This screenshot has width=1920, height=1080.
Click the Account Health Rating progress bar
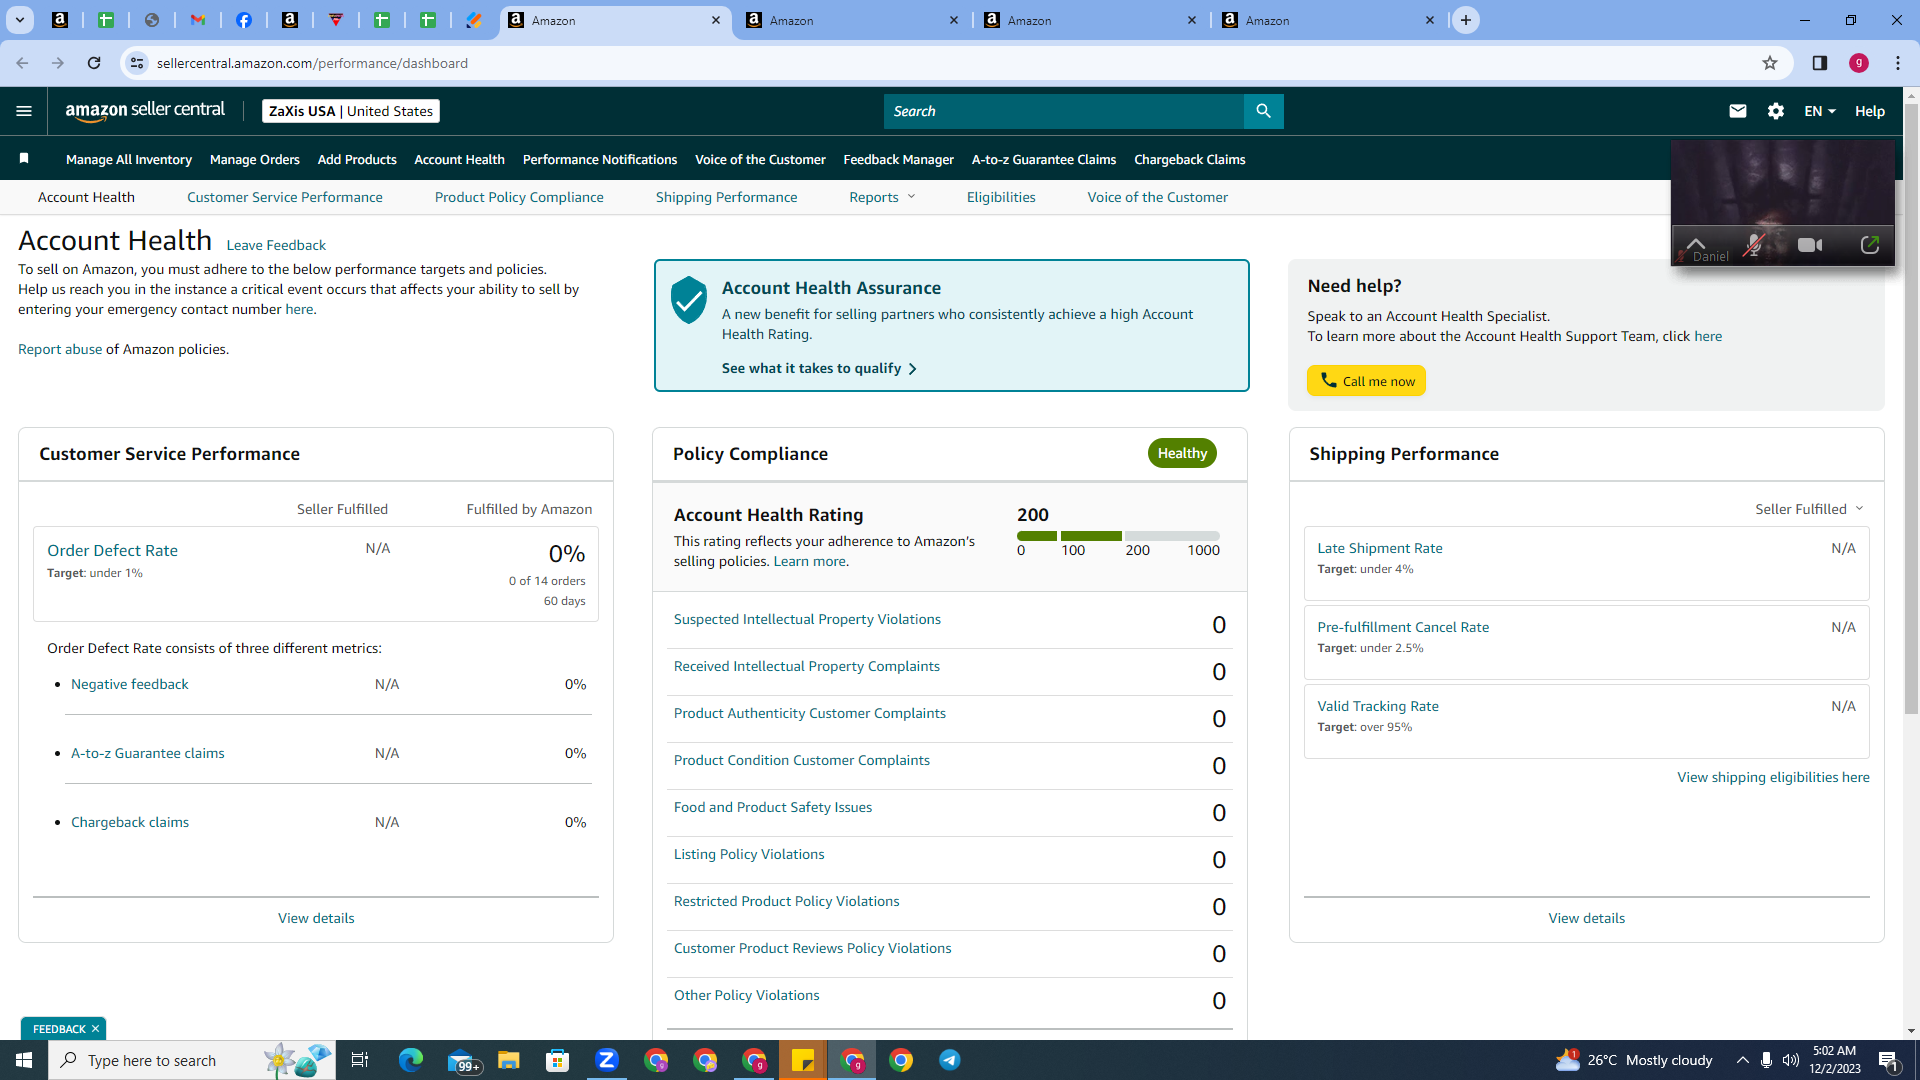1118,536
